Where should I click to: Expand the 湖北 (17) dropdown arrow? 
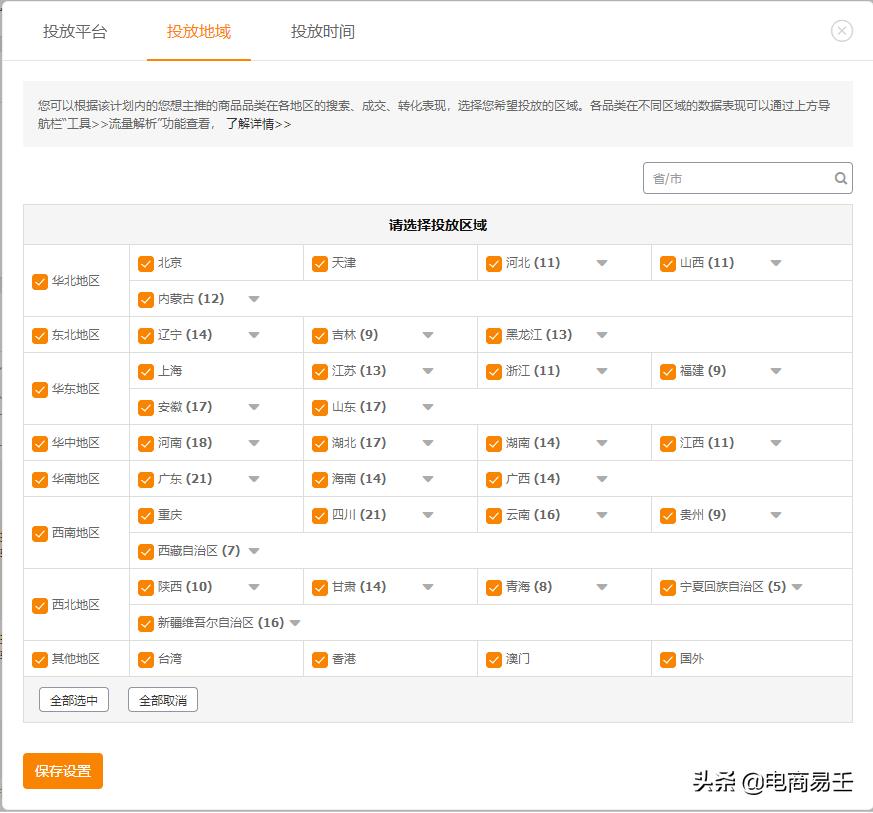click(x=428, y=443)
